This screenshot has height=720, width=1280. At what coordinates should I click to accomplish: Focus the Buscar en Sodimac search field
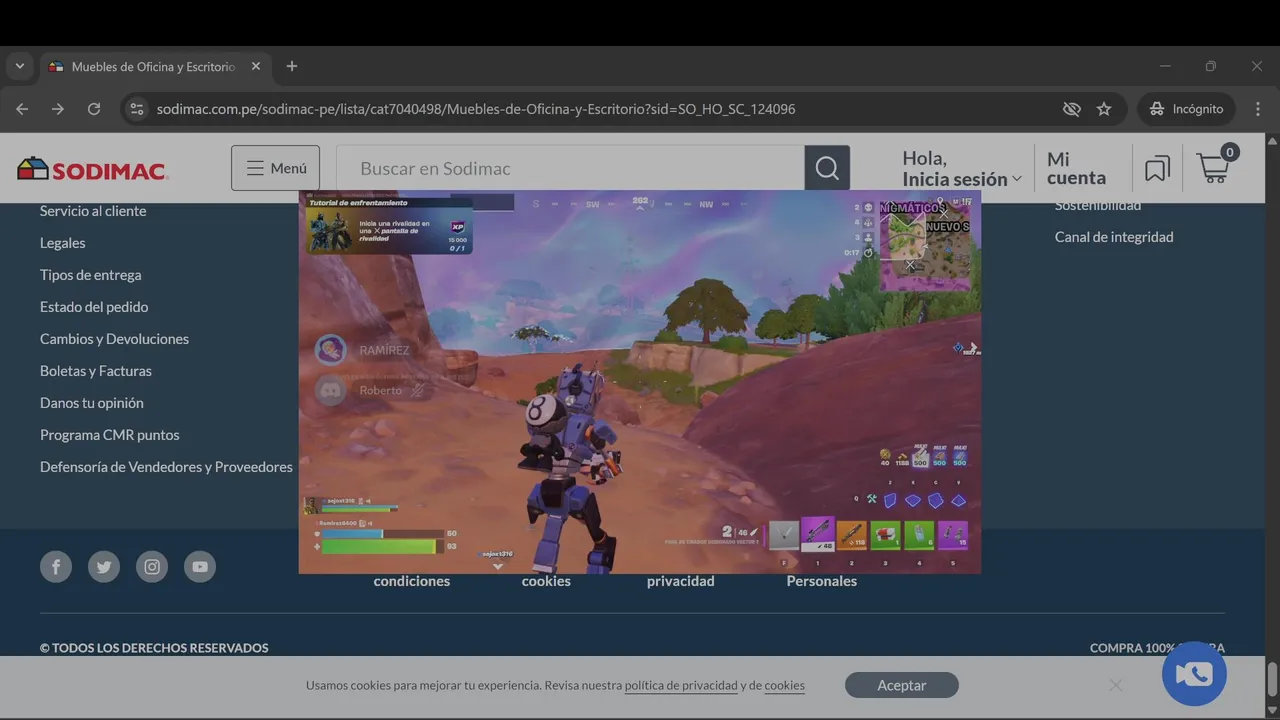pyautogui.click(x=570, y=168)
